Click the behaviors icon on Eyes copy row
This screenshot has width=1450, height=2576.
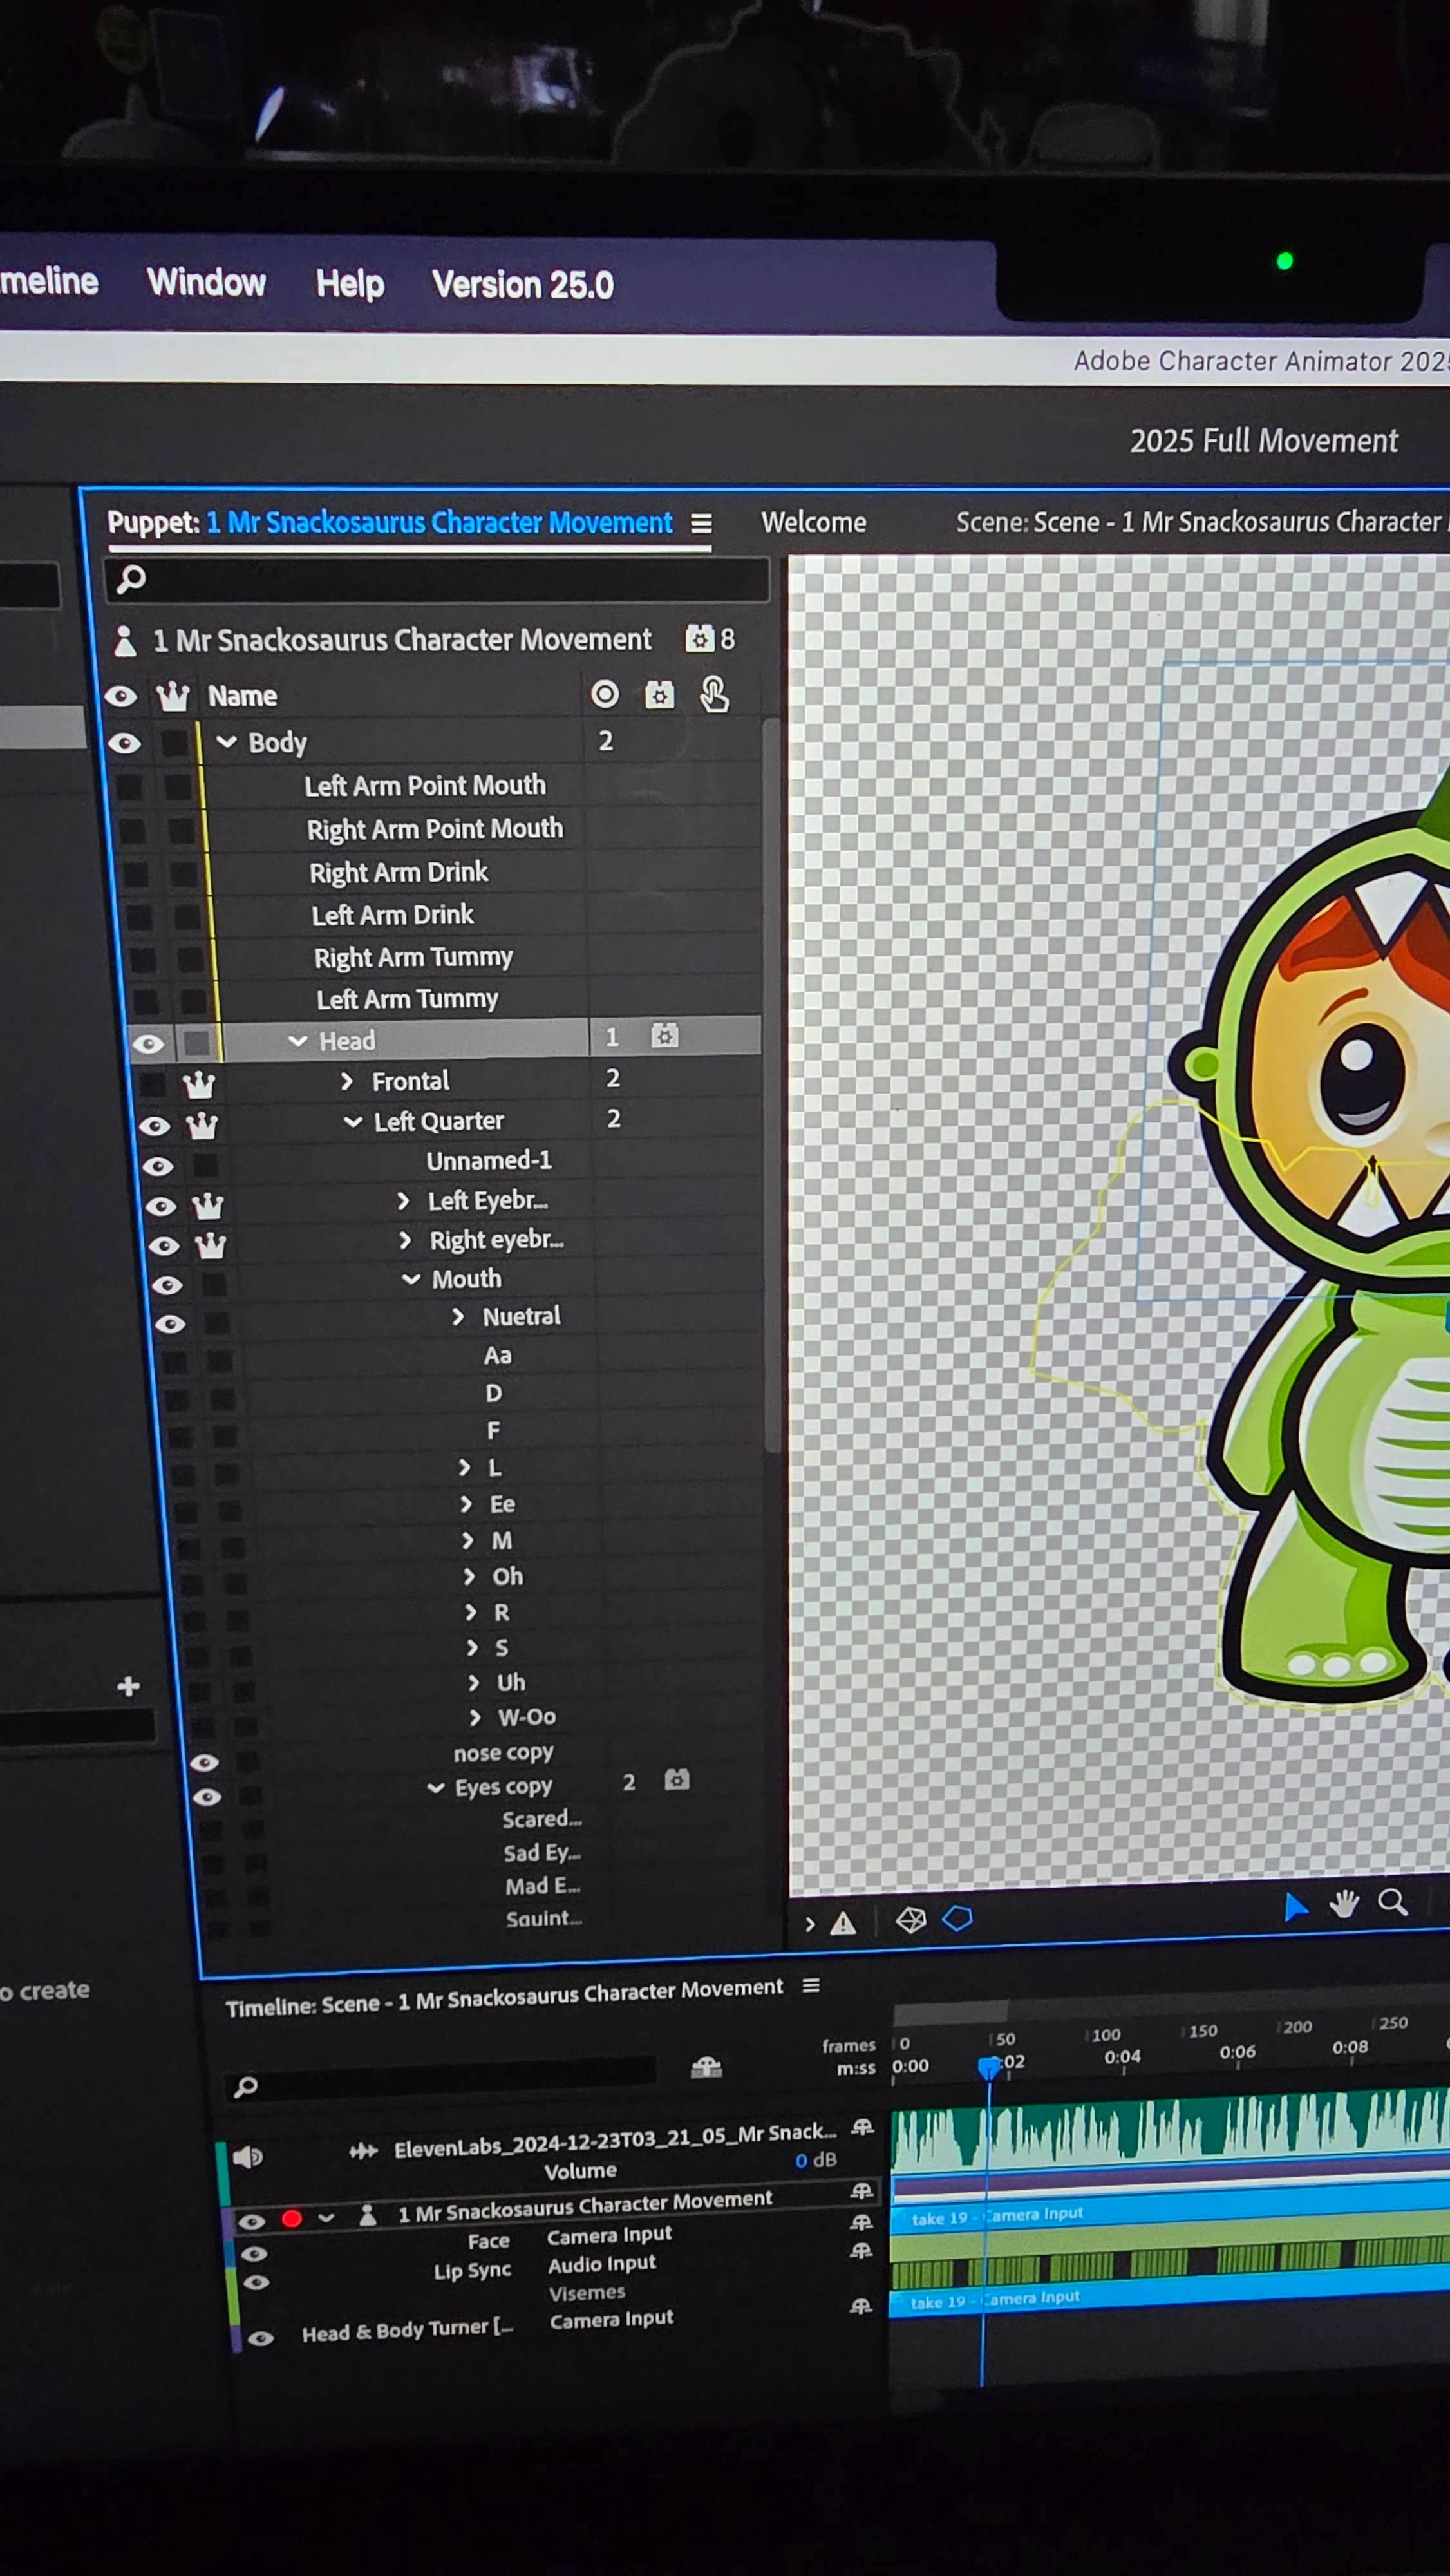pos(677,1780)
